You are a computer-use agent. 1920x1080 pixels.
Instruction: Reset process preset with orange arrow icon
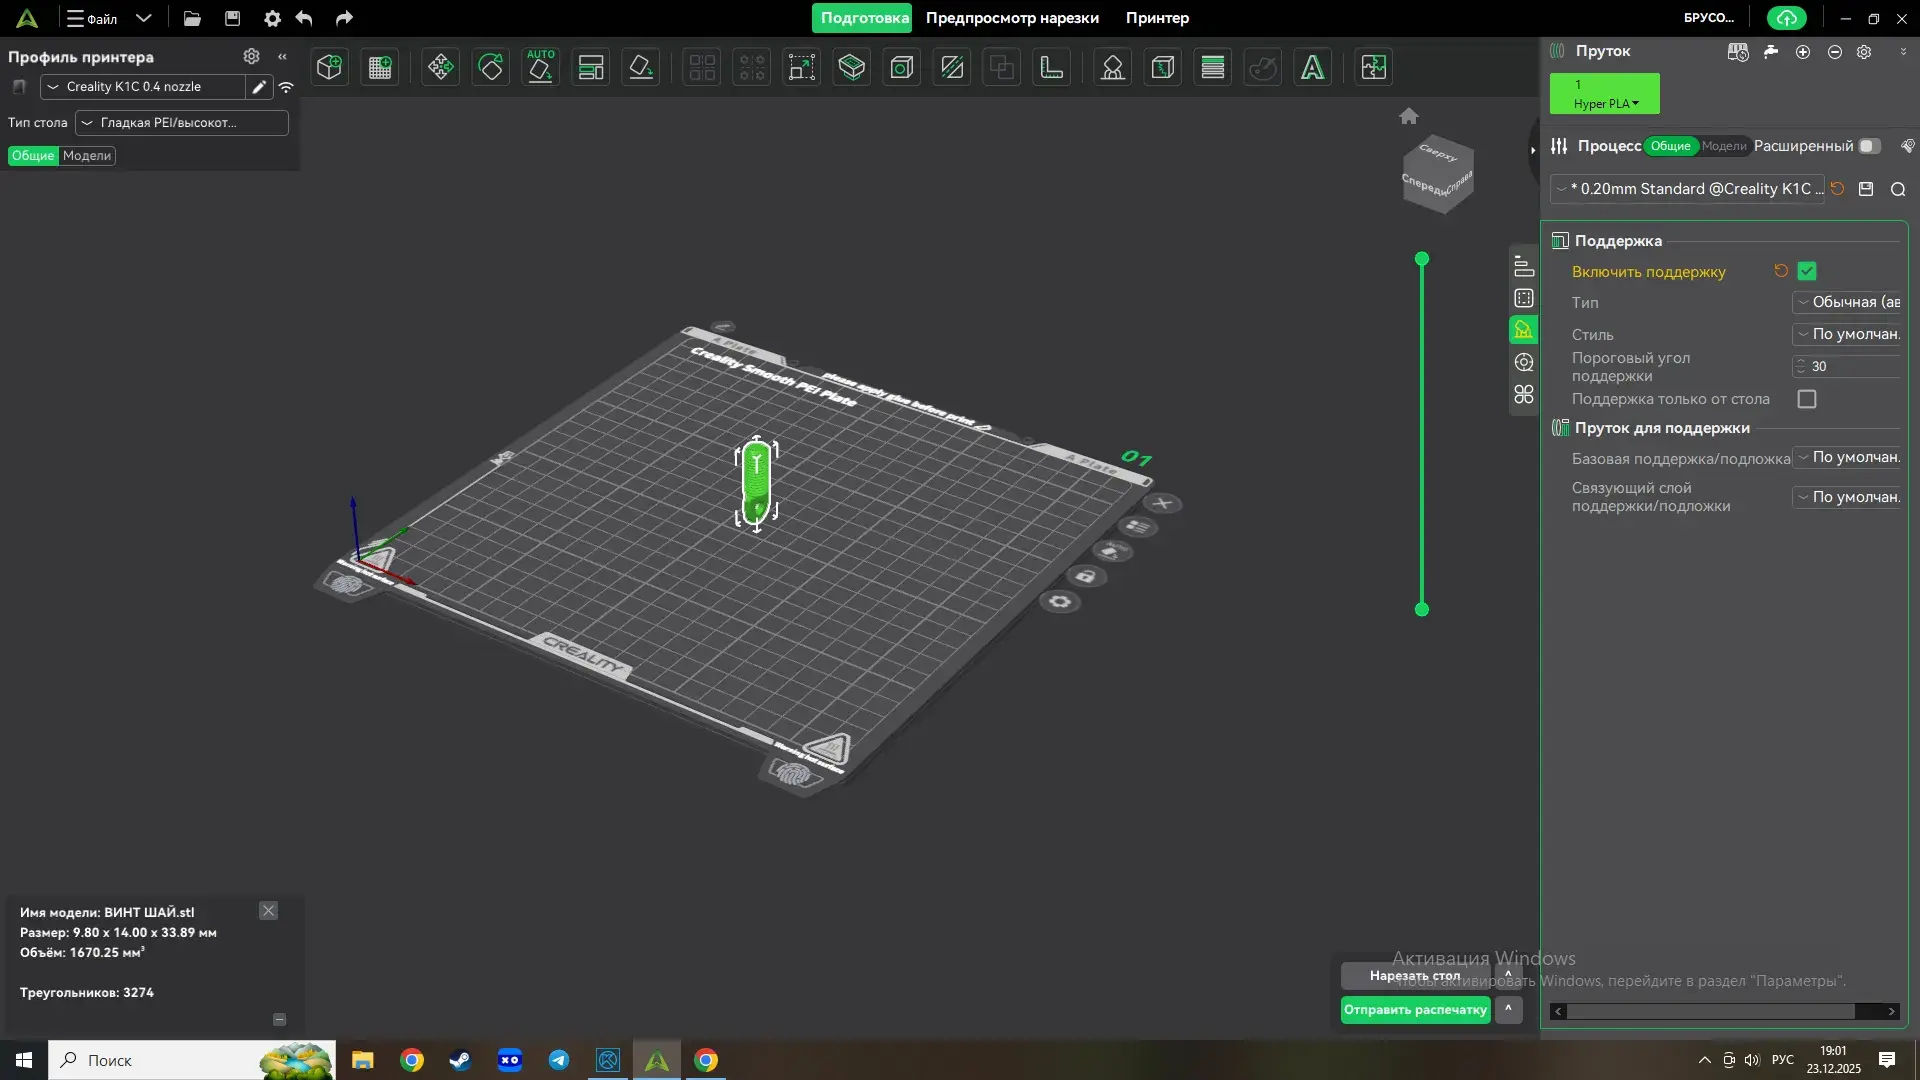[x=1838, y=188]
